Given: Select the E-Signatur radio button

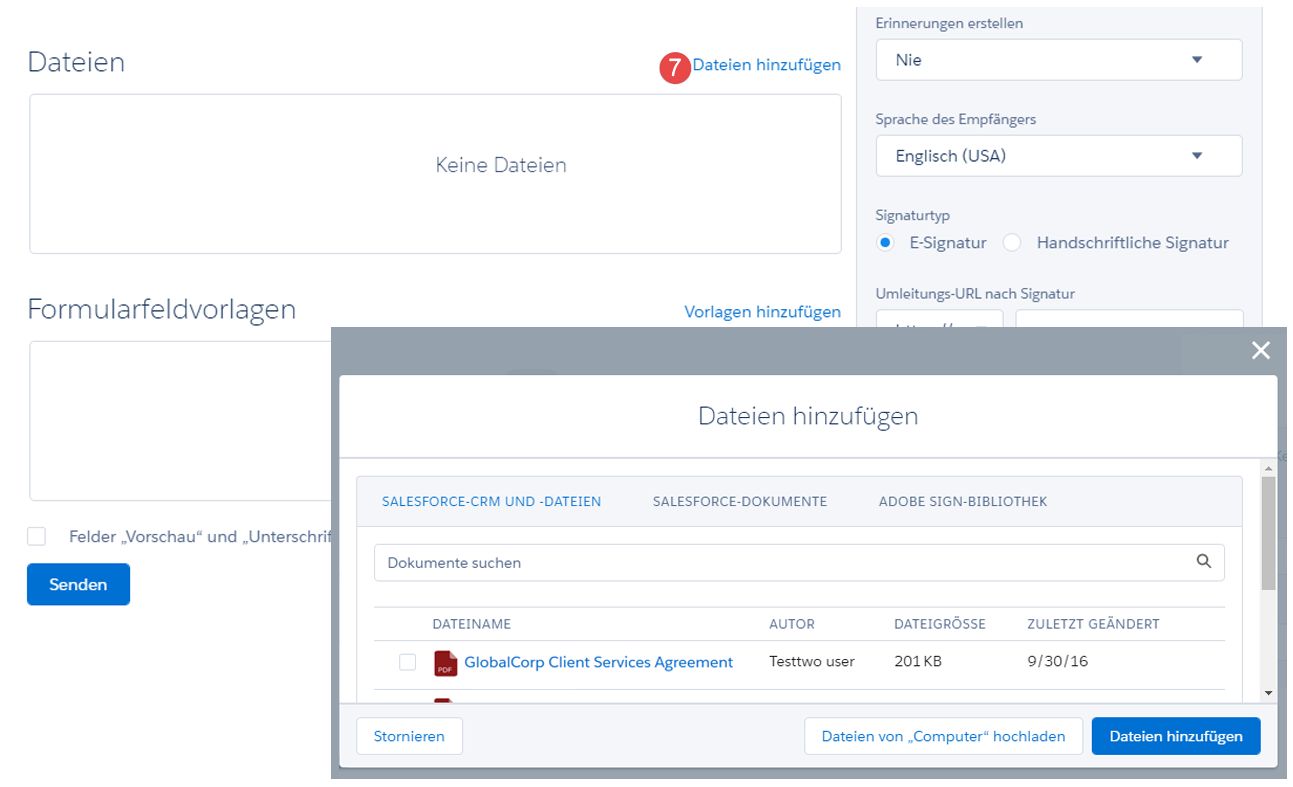Looking at the screenshot, I should [x=885, y=243].
